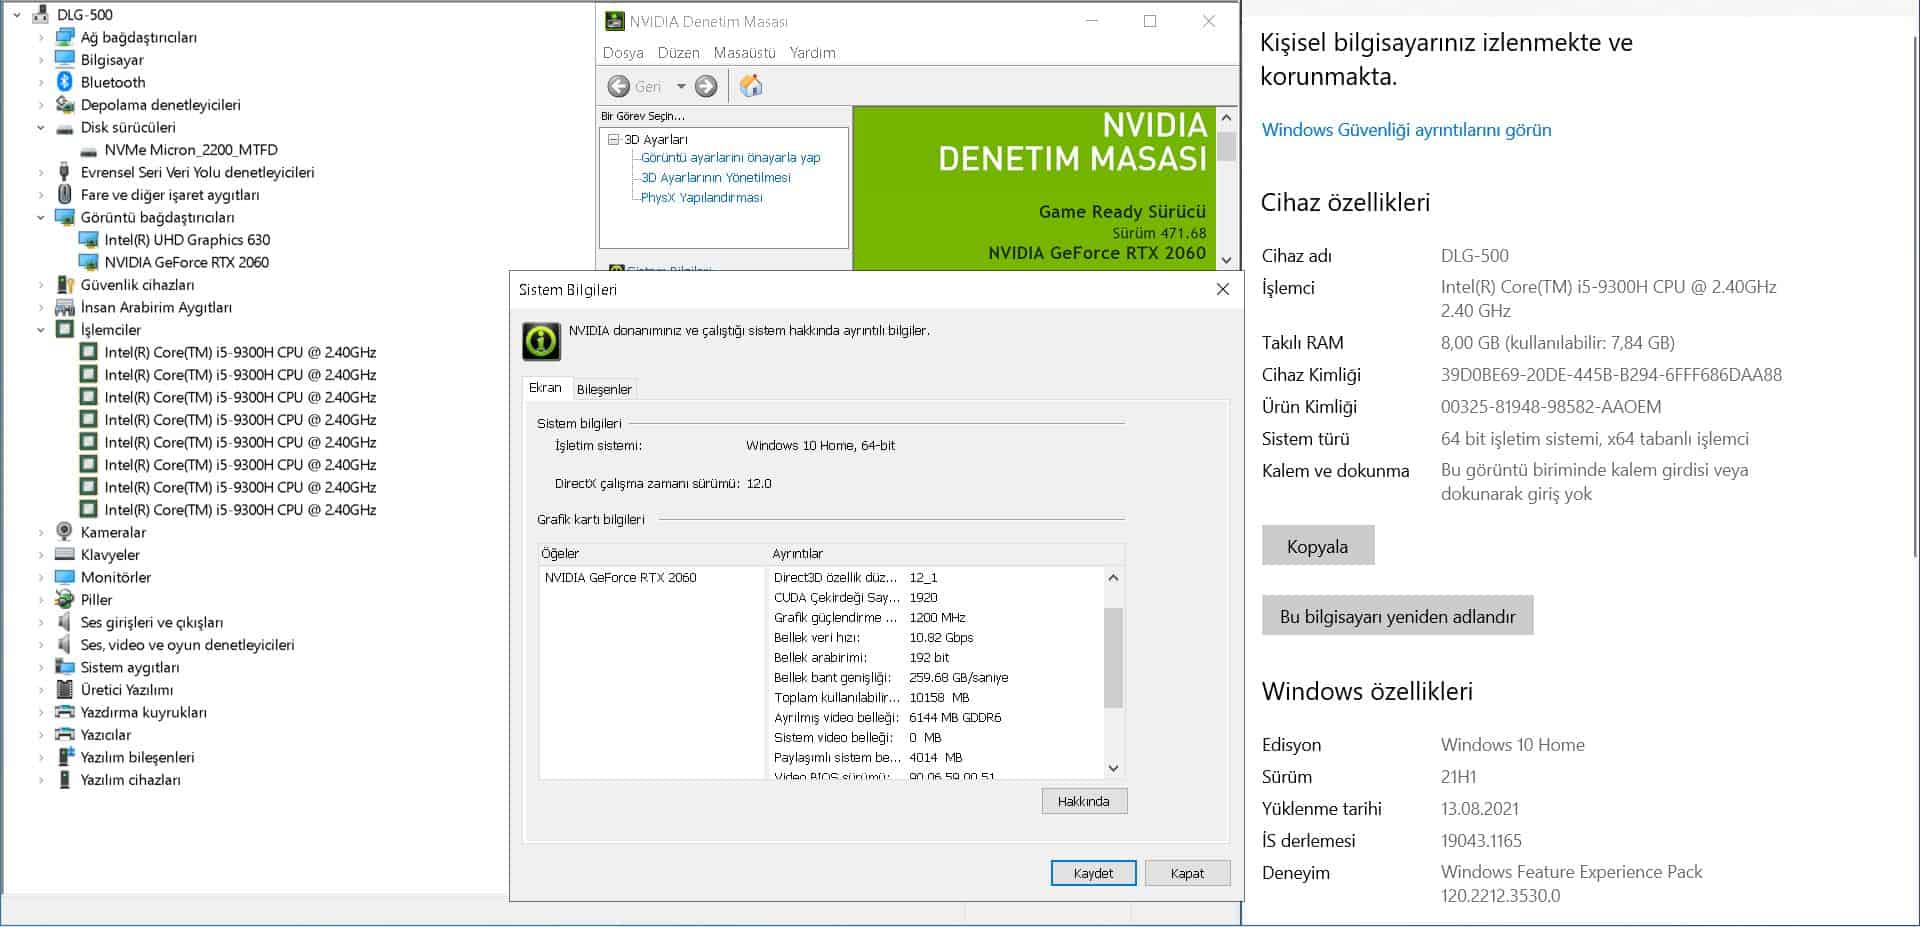The height and width of the screenshot is (927, 1920).
Task: Click the NVIDIA home icon
Action: pos(751,86)
